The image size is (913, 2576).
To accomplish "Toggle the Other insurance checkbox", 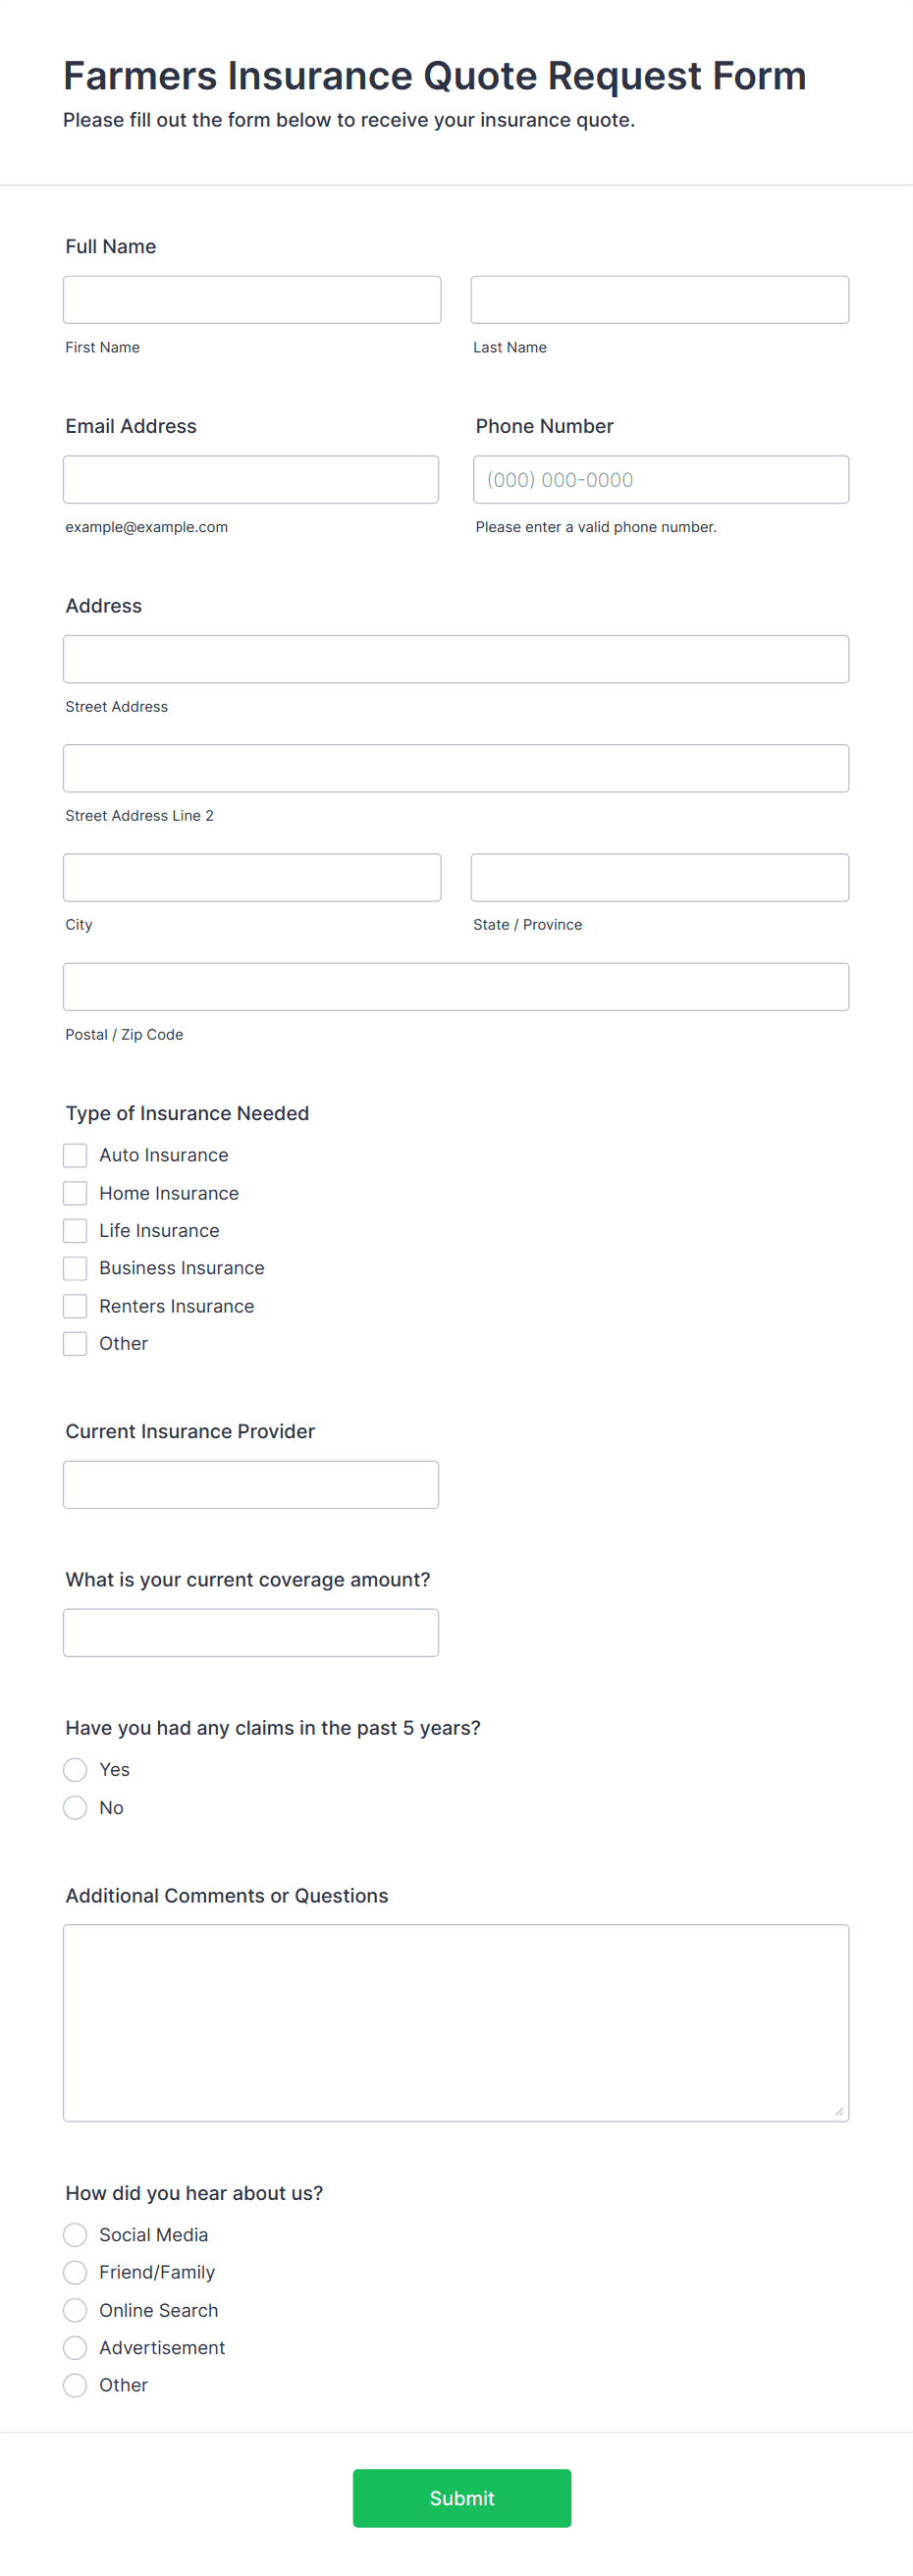I will click(x=75, y=1344).
